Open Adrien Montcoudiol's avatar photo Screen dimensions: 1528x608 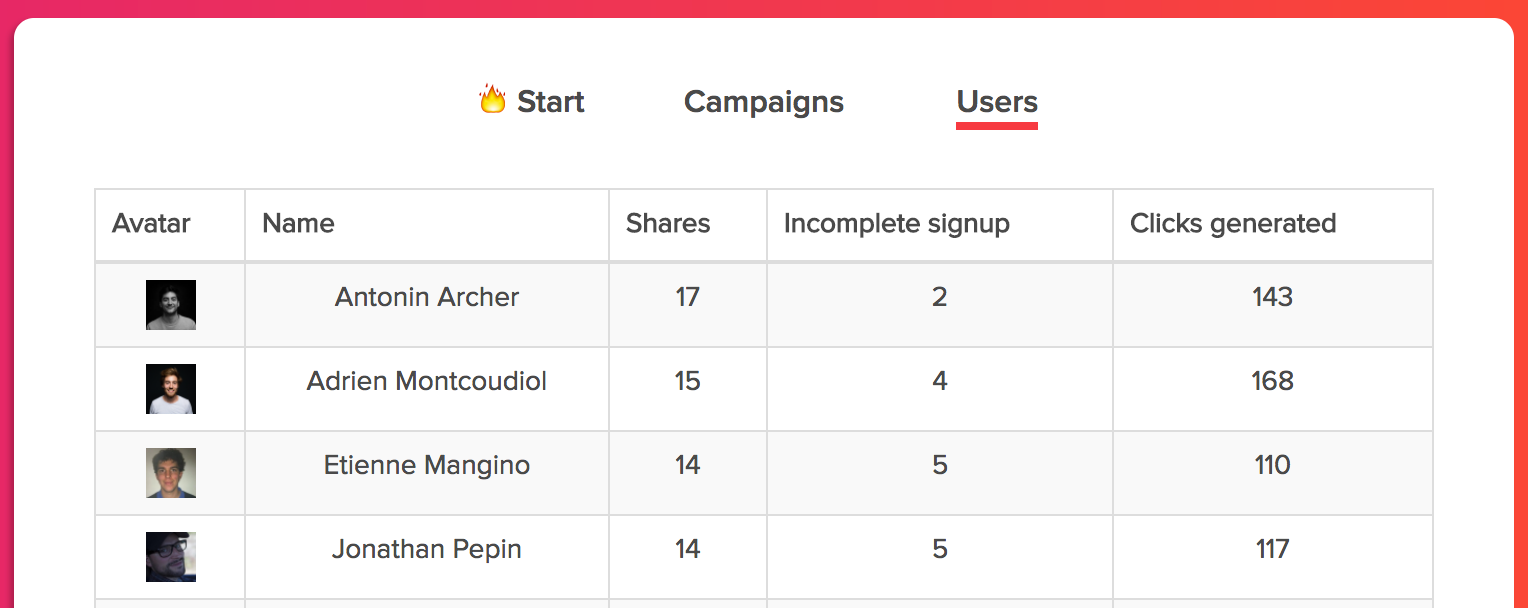[171, 389]
